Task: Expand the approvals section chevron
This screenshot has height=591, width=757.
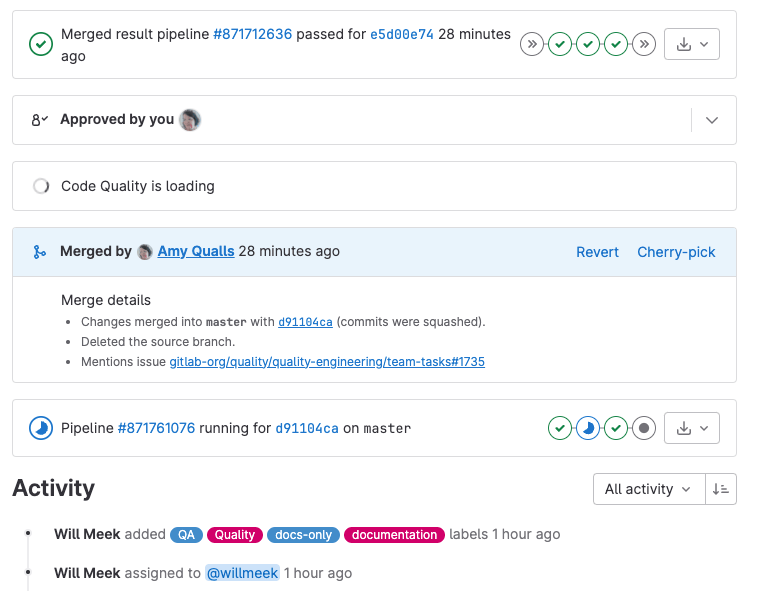Action: coord(712,120)
